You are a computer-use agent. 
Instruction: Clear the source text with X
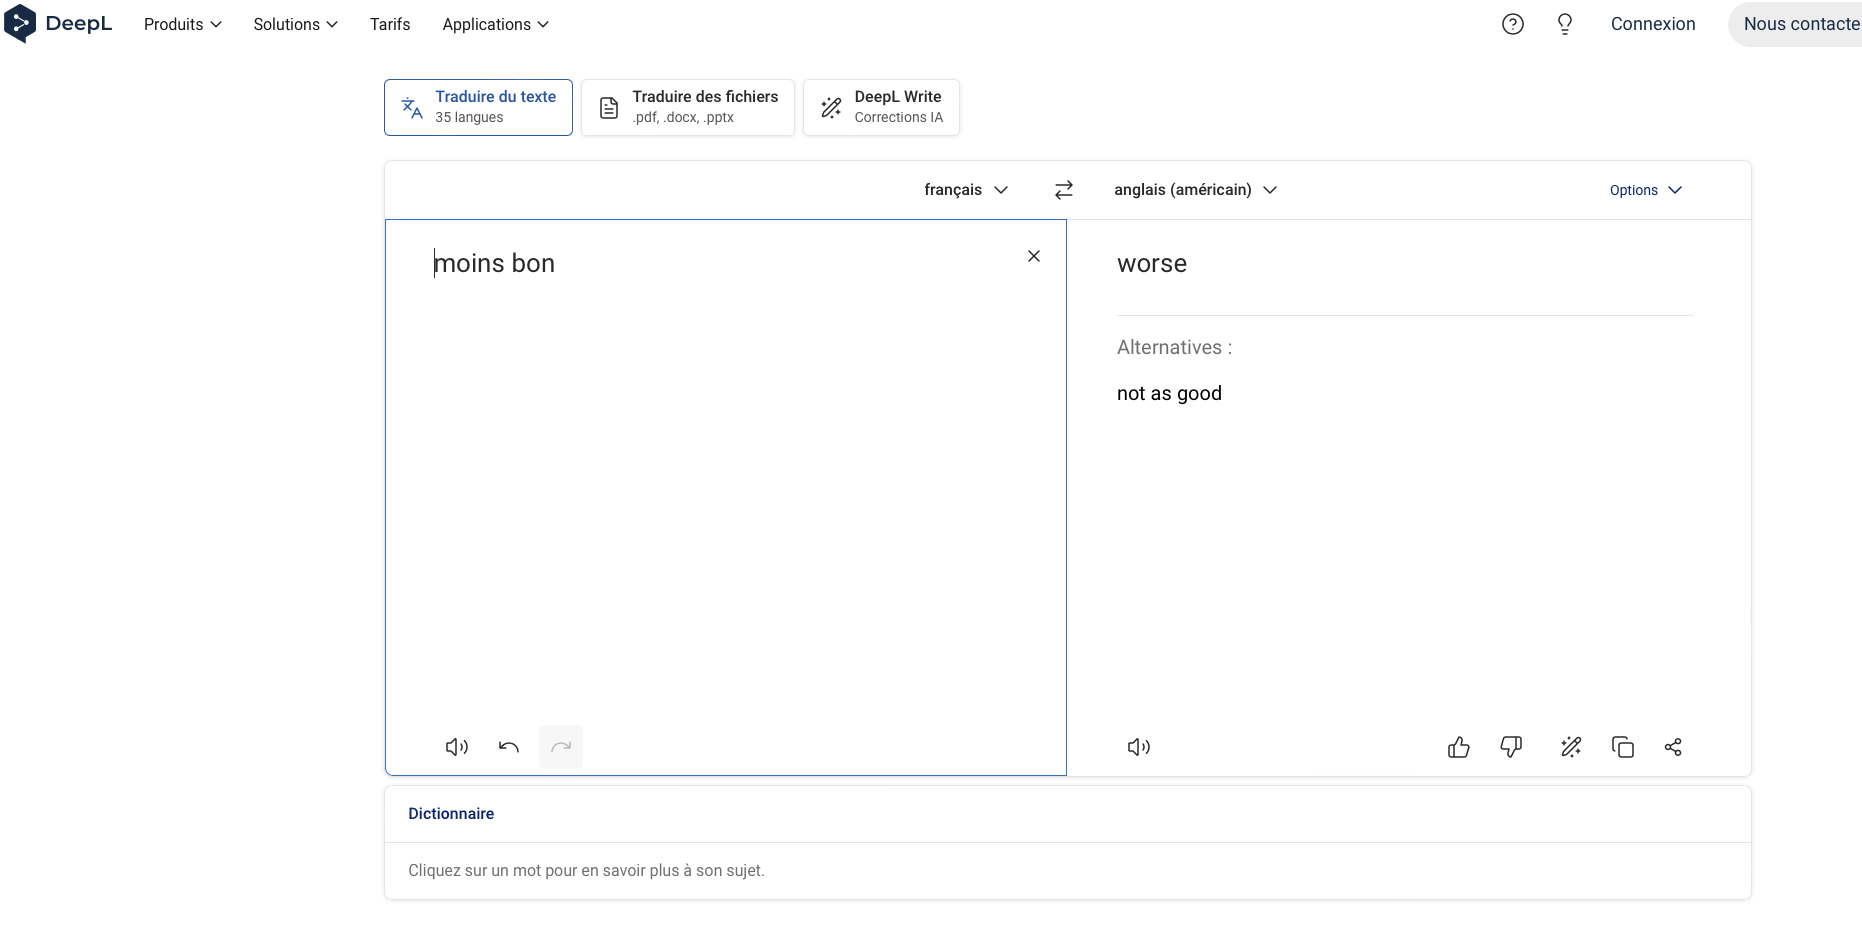[x=1034, y=256]
